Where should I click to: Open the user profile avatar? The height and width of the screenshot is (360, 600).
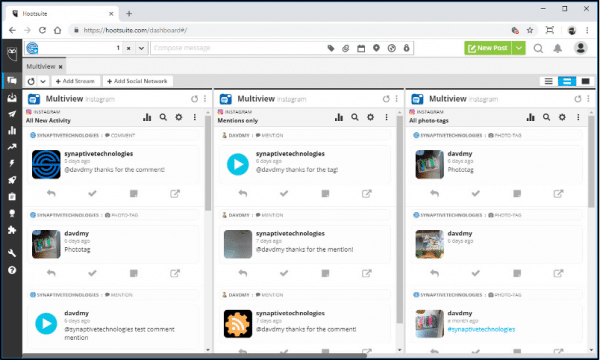tap(580, 48)
